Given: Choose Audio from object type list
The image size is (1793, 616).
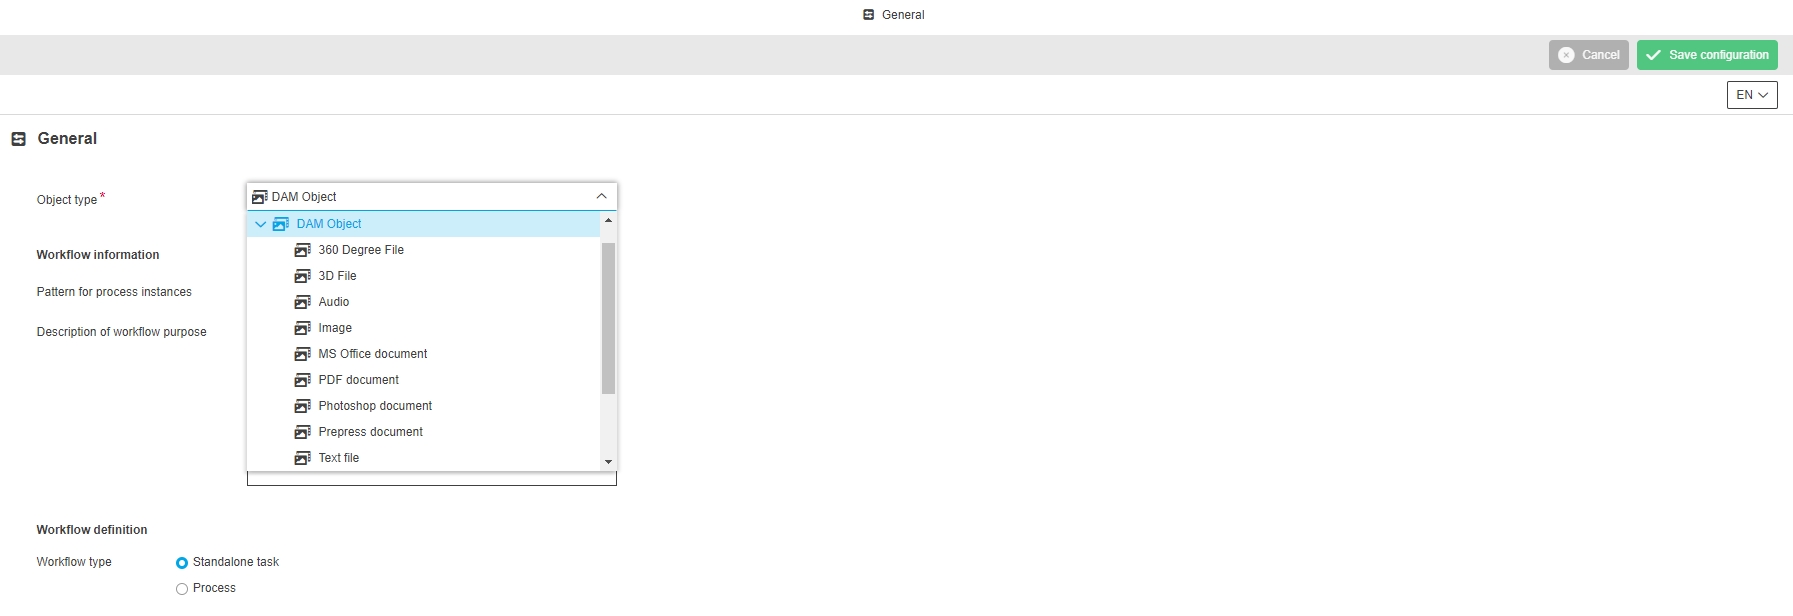Looking at the screenshot, I should pyautogui.click(x=423, y=302).
